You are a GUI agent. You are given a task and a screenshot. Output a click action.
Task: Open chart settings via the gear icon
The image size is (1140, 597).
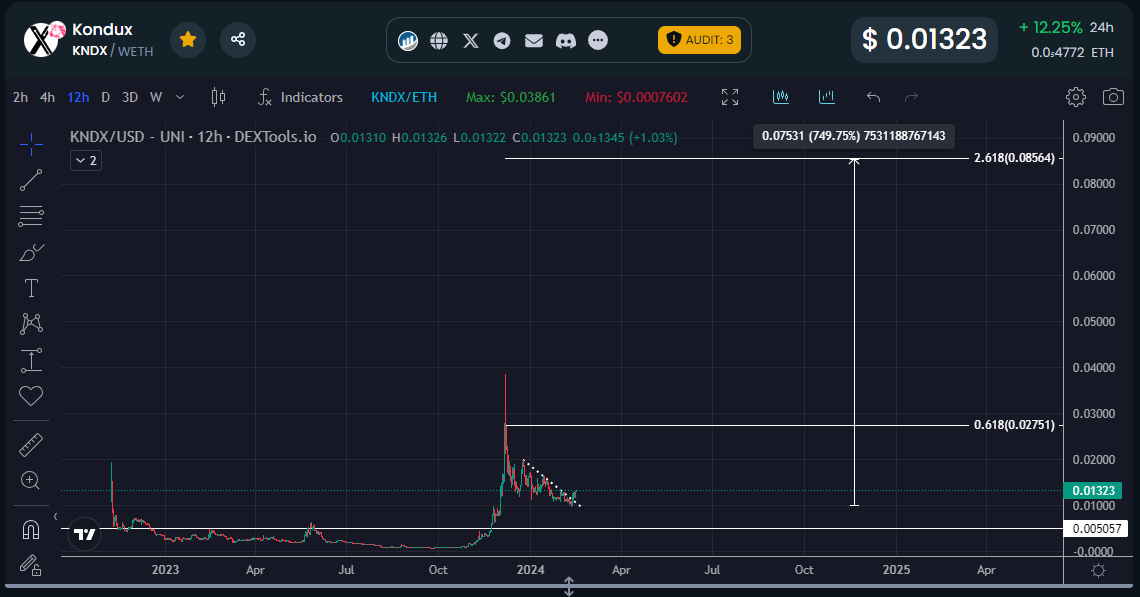pos(1075,97)
